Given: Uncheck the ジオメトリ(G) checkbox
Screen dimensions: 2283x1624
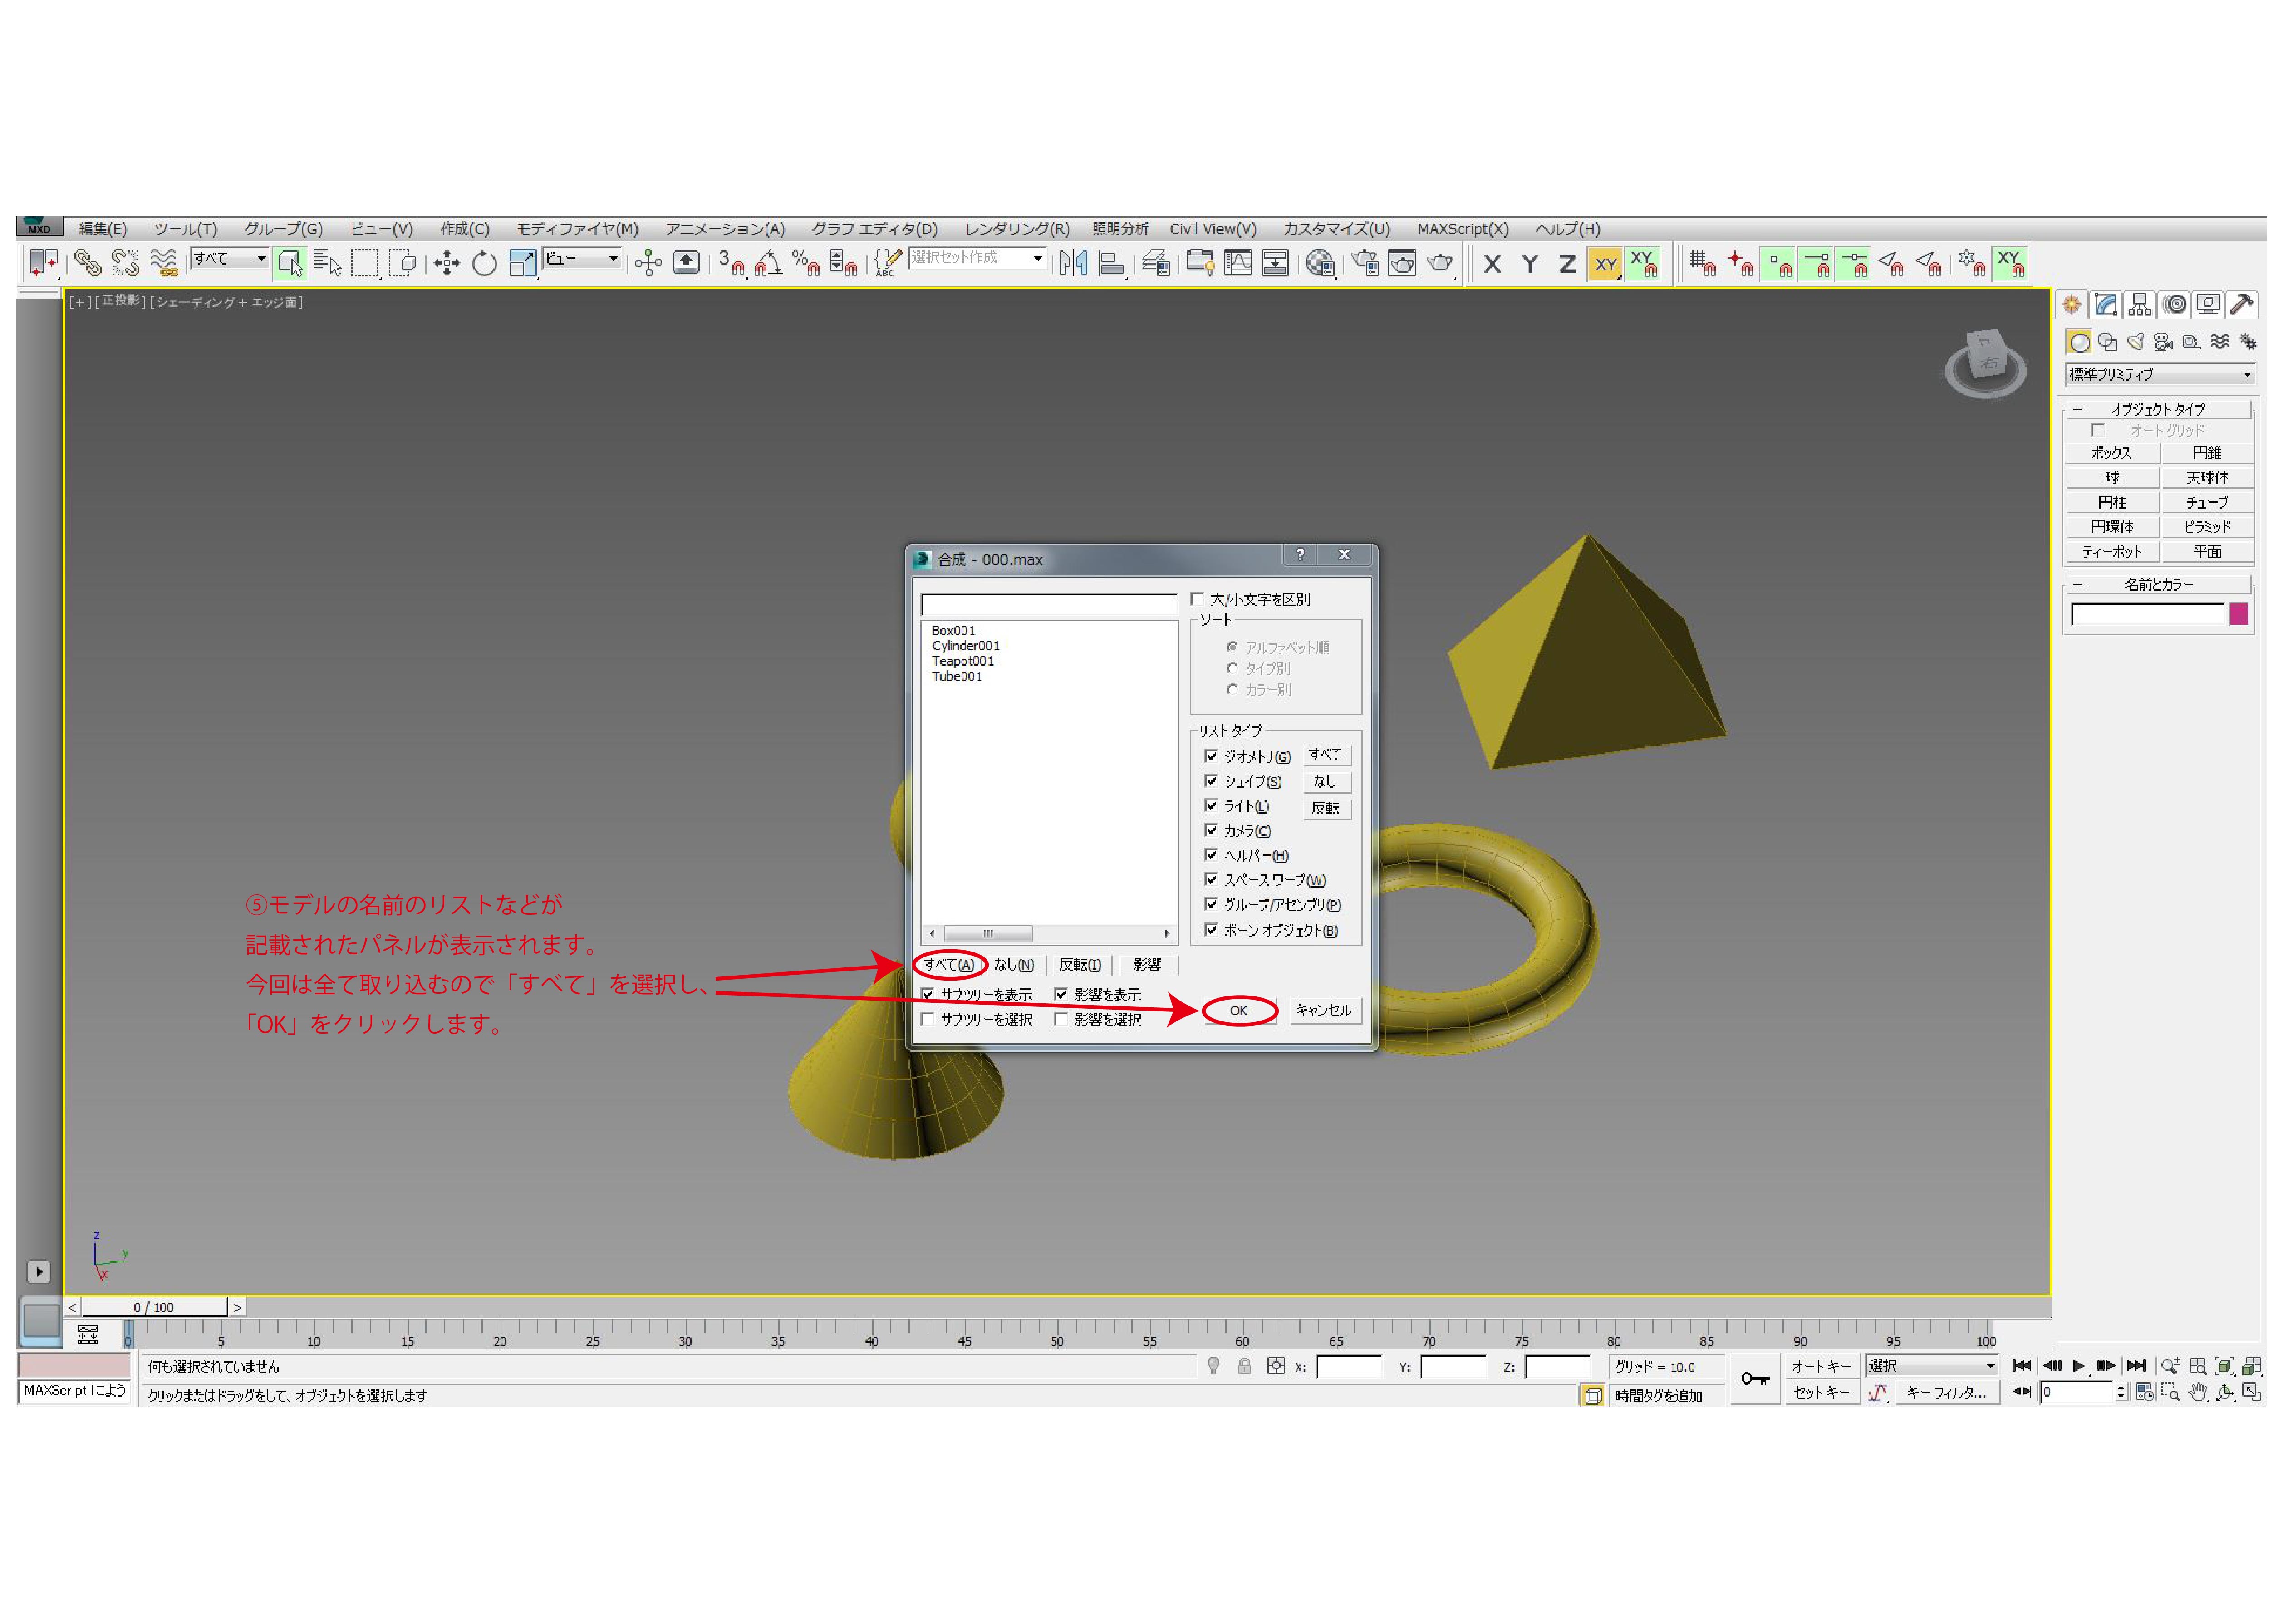Looking at the screenshot, I should [1211, 756].
